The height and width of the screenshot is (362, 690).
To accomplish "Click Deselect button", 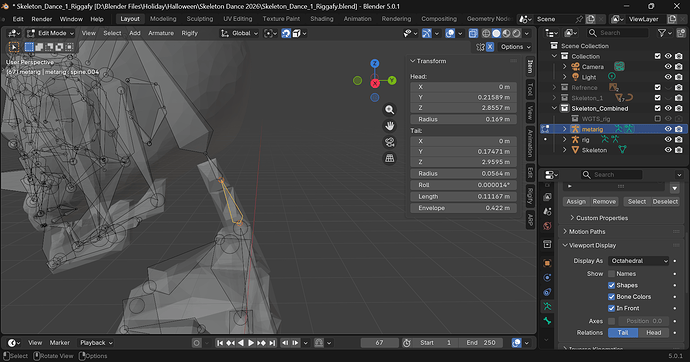I will click(665, 201).
